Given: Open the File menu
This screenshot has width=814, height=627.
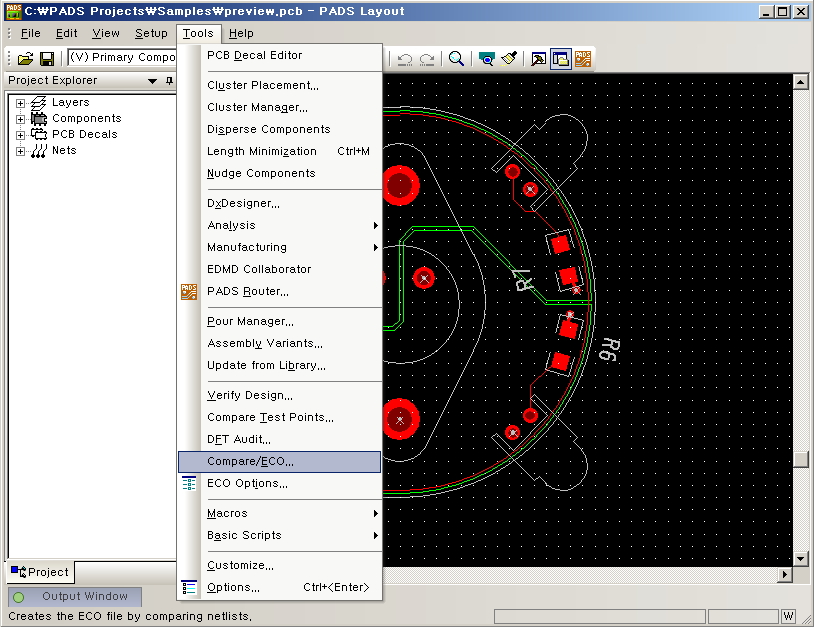Looking at the screenshot, I should tap(31, 33).
